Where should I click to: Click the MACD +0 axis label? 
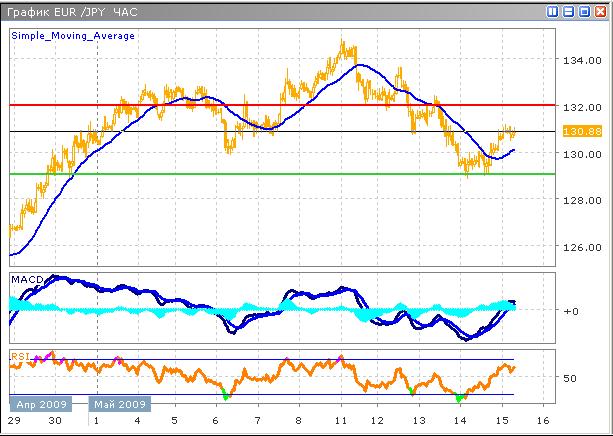tap(572, 311)
